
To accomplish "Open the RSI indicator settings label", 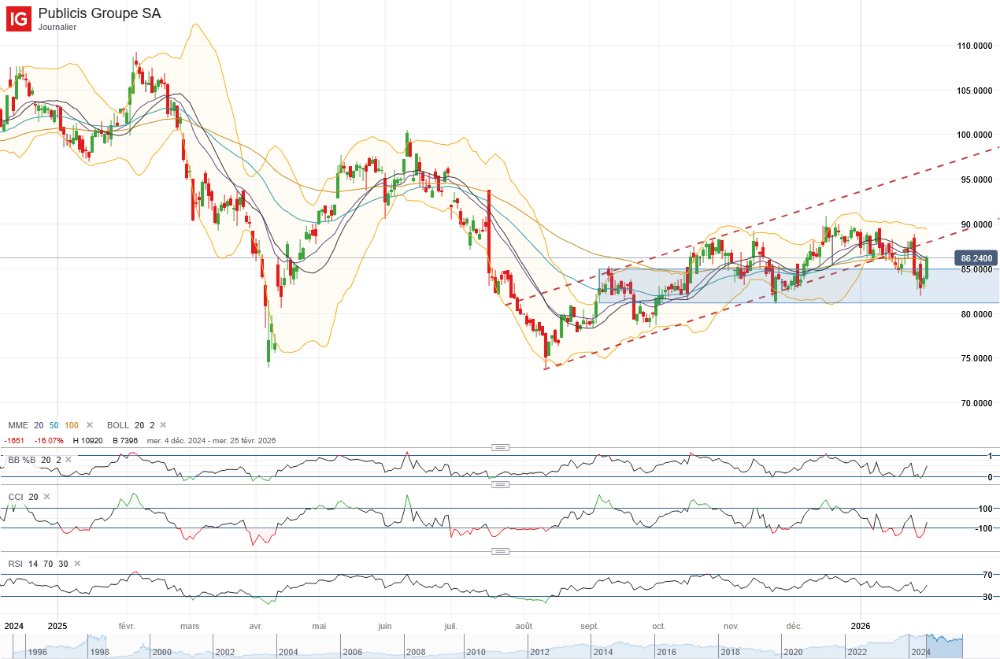I will coord(15,565).
